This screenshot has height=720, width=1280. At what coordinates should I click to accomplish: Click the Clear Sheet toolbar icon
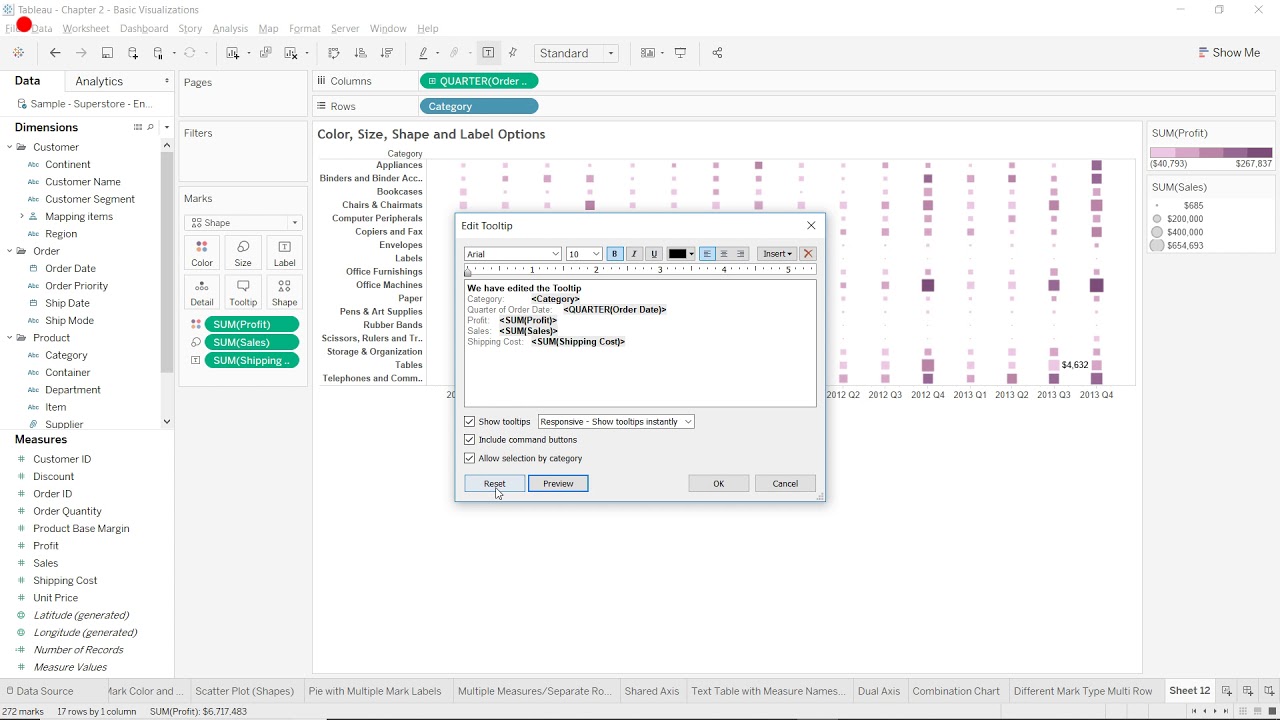tap(291, 53)
